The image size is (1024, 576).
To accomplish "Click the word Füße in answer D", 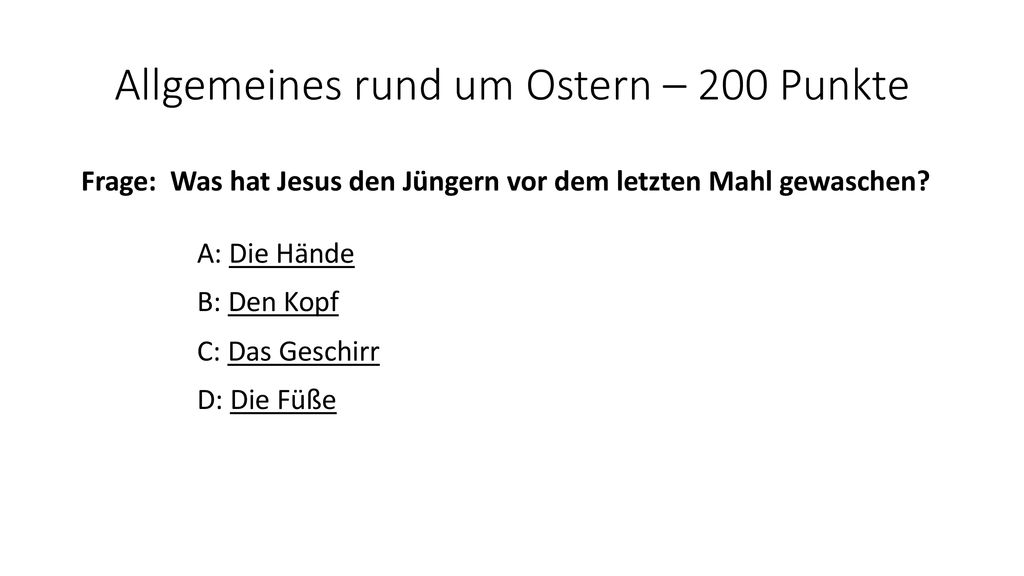I will (306, 400).
